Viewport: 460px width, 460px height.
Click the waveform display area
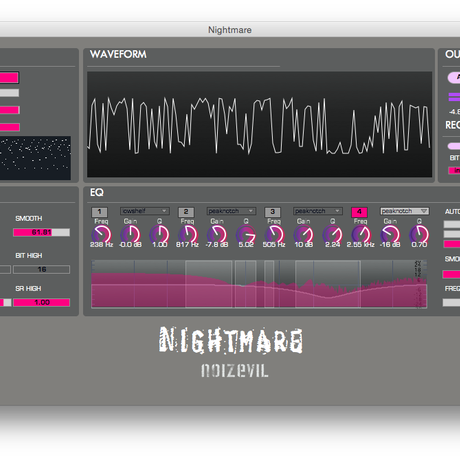[x=260, y=124]
